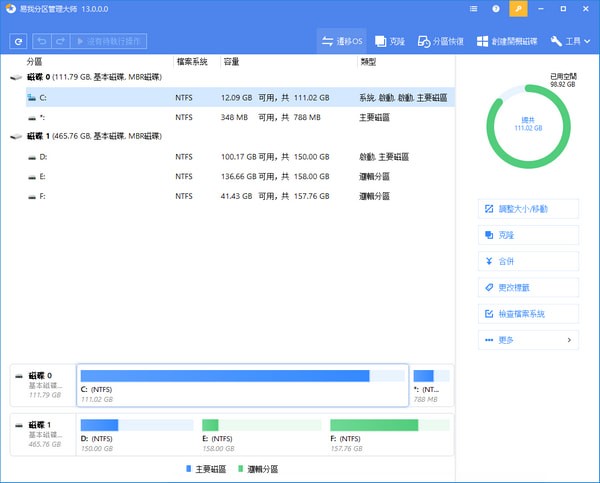Open the 工具 dropdown menu
The image size is (600, 483).
[x=565, y=42]
